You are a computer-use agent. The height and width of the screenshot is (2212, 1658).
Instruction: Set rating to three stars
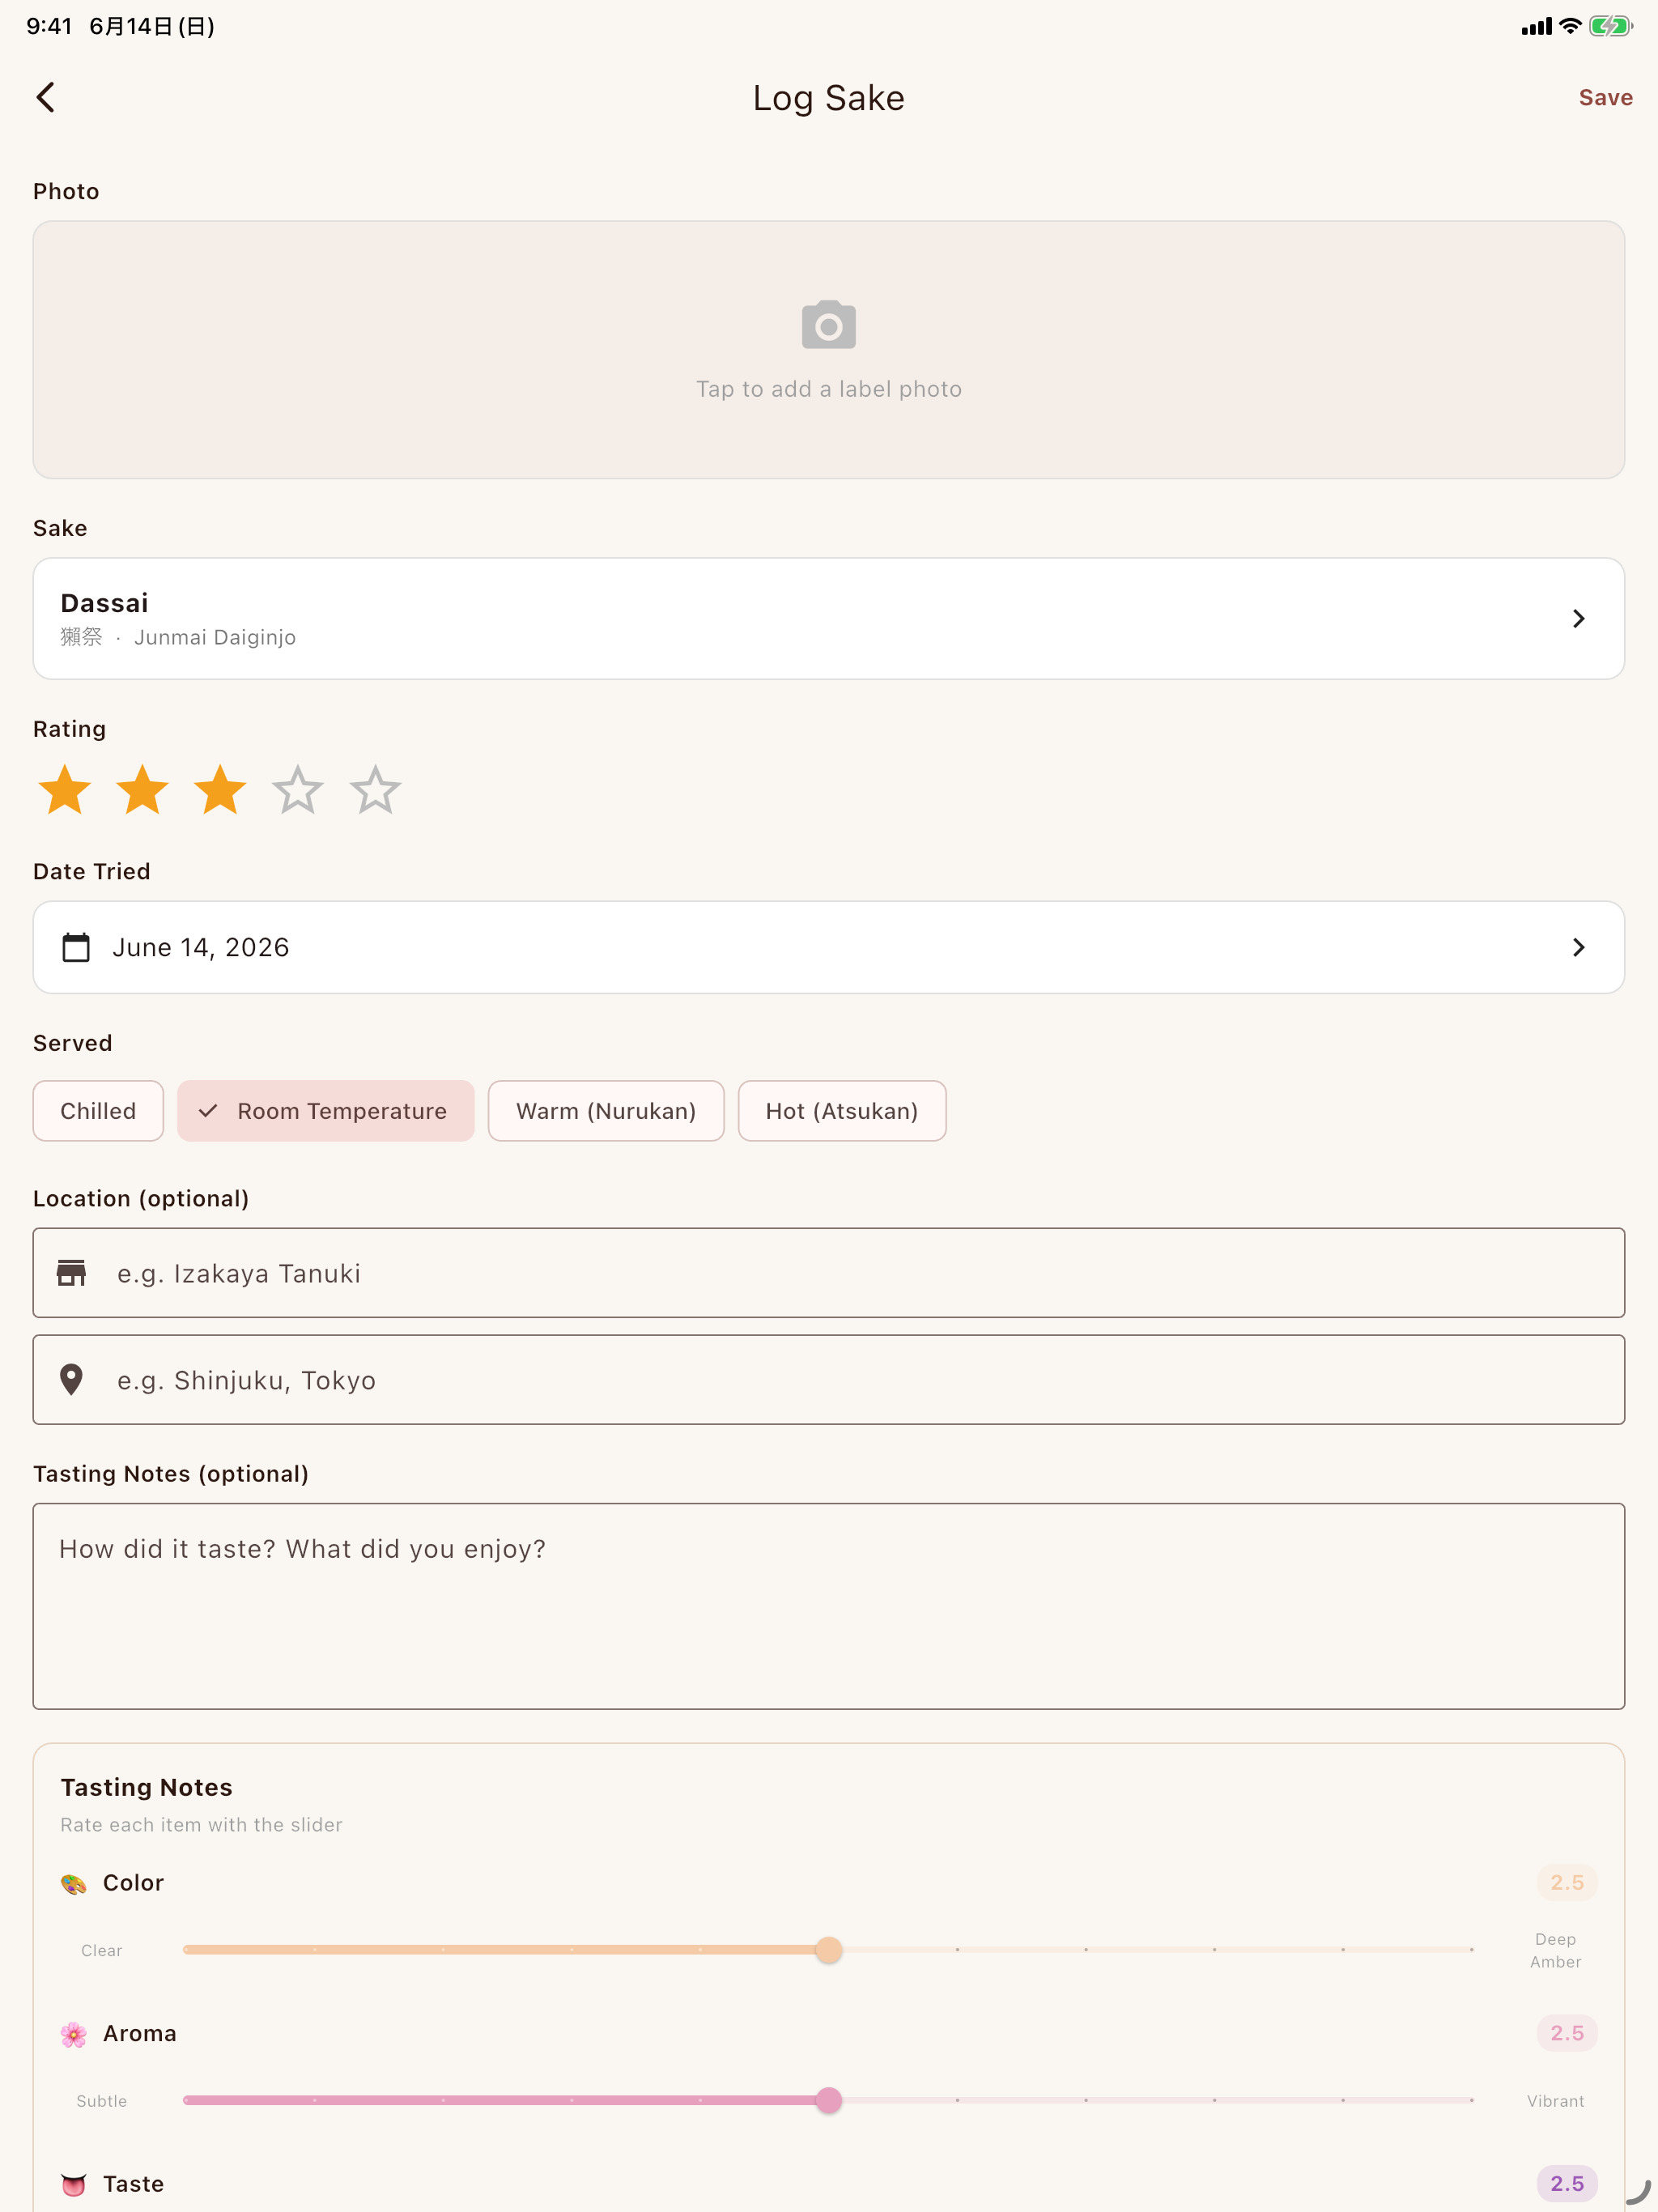pyautogui.click(x=220, y=790)
